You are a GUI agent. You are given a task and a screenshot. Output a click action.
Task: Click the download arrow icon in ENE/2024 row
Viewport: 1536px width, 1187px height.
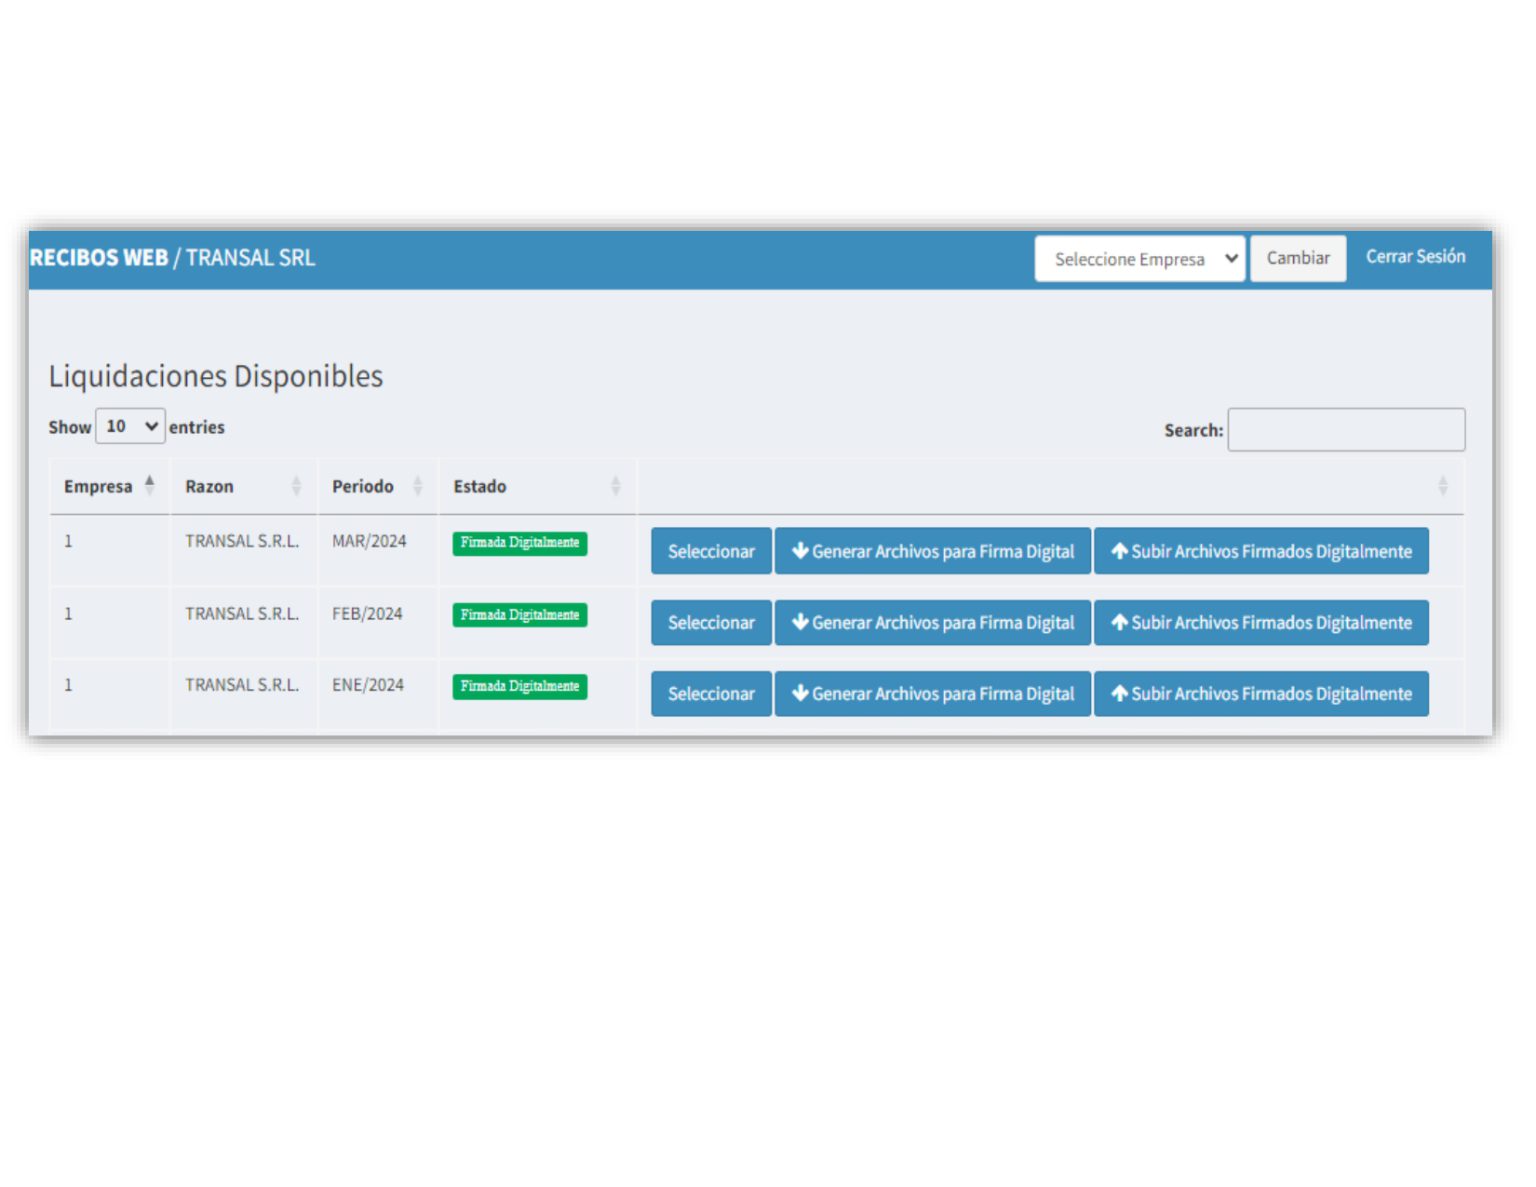point(800,693)
